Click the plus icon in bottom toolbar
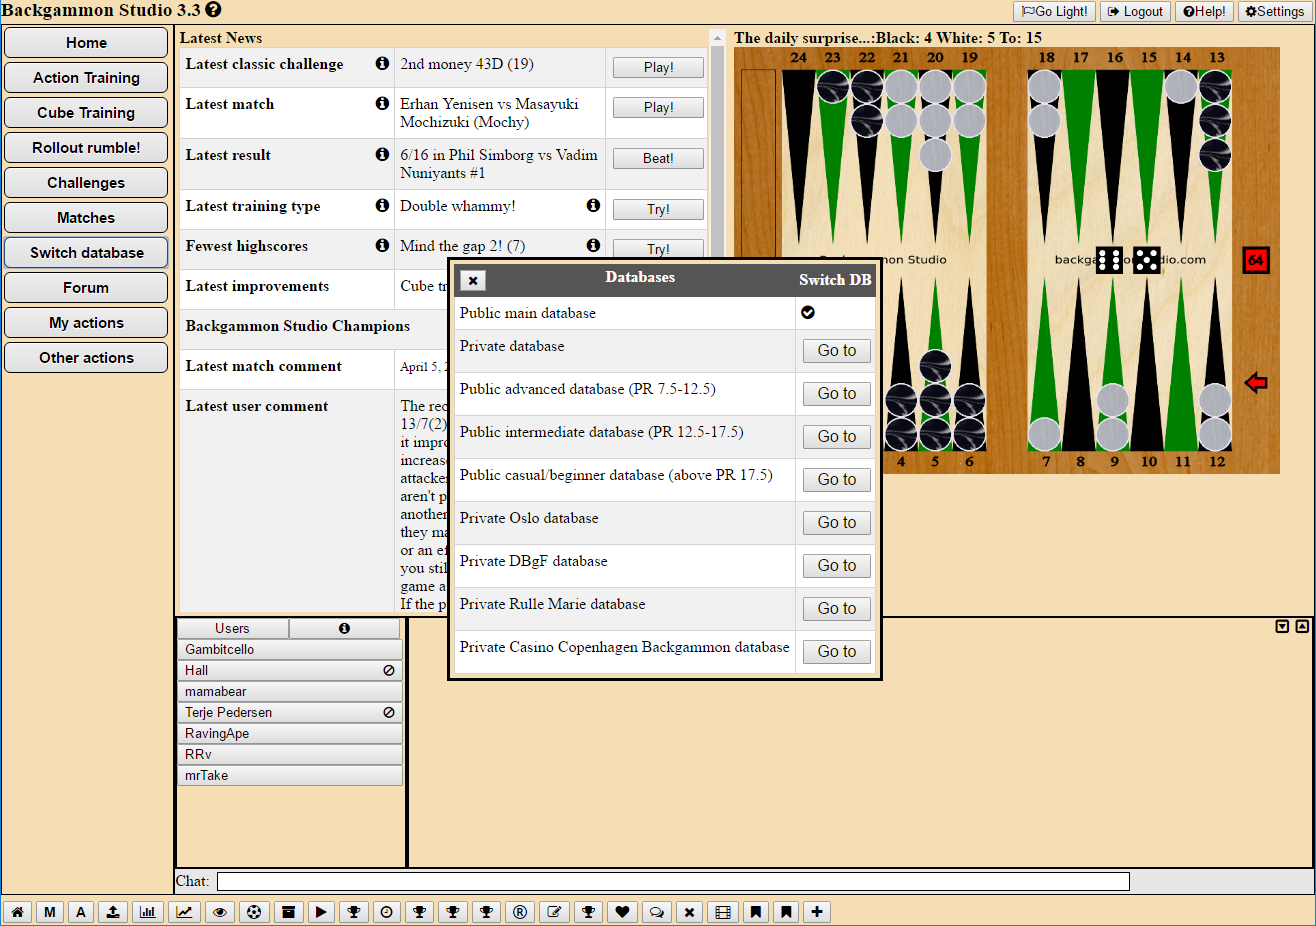Viewport: 1316px width, 926px height. click(817, 912)
